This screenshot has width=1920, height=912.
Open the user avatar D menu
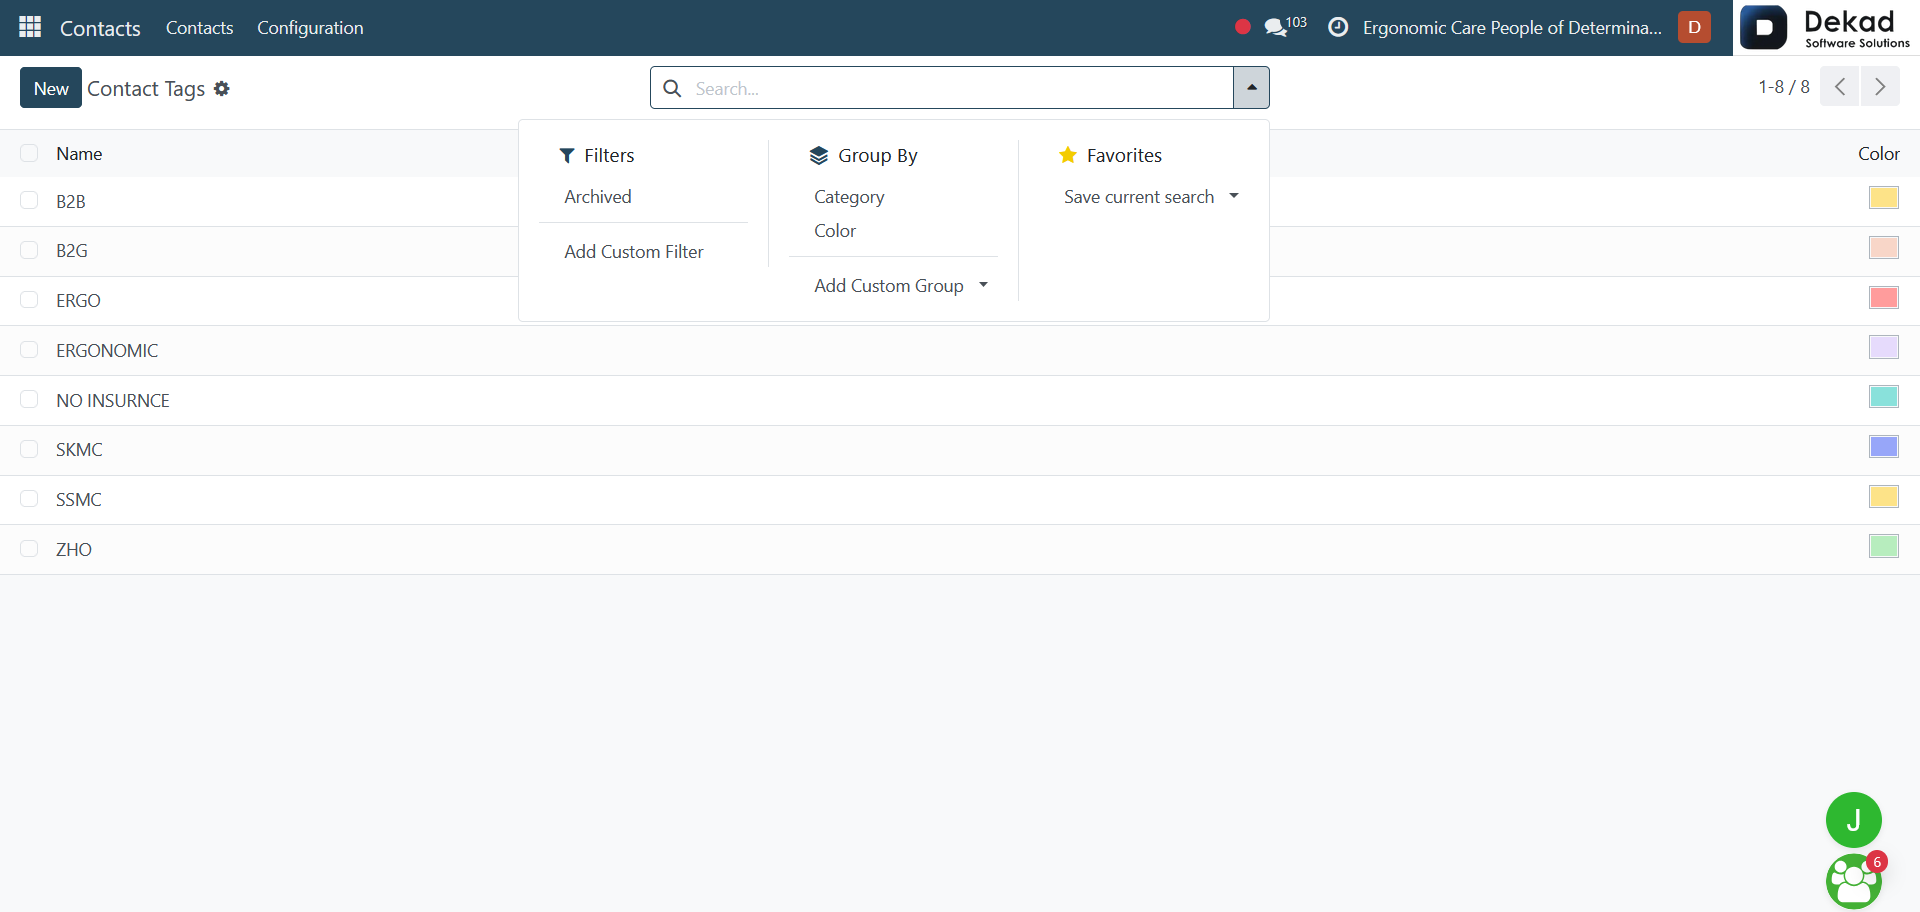(x=1694, y=27)
